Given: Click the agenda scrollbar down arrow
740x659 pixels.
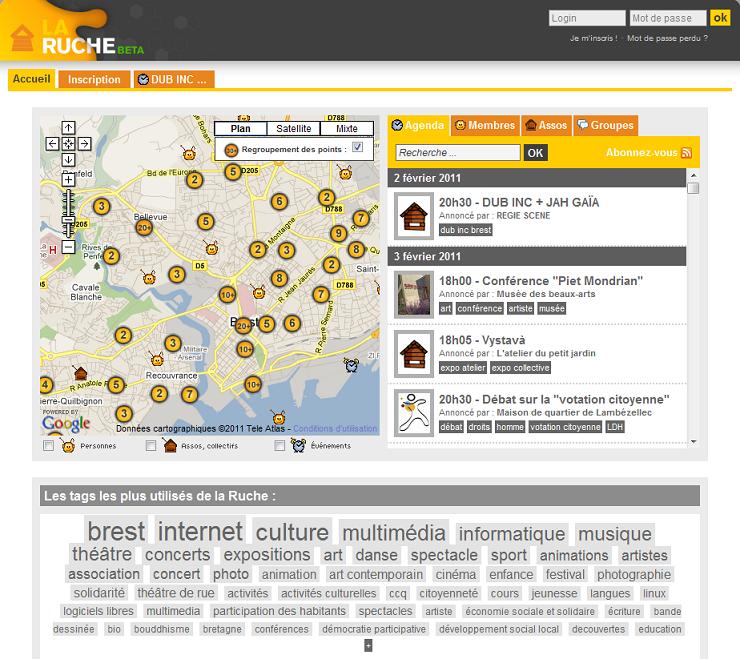Looking at the screenshot, I should pos(693,441).
